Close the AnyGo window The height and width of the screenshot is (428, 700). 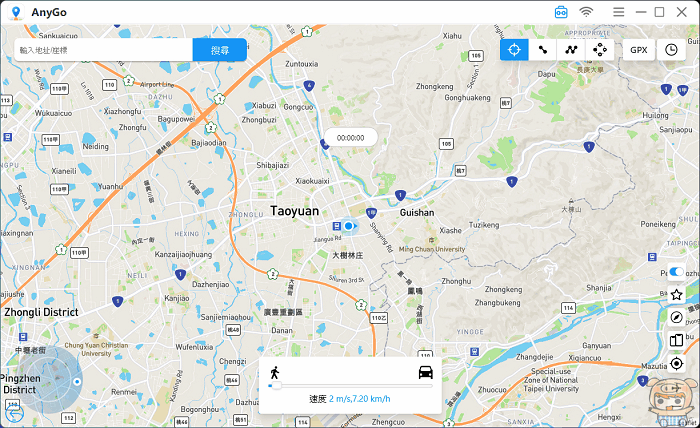click(x=682, y=12)
